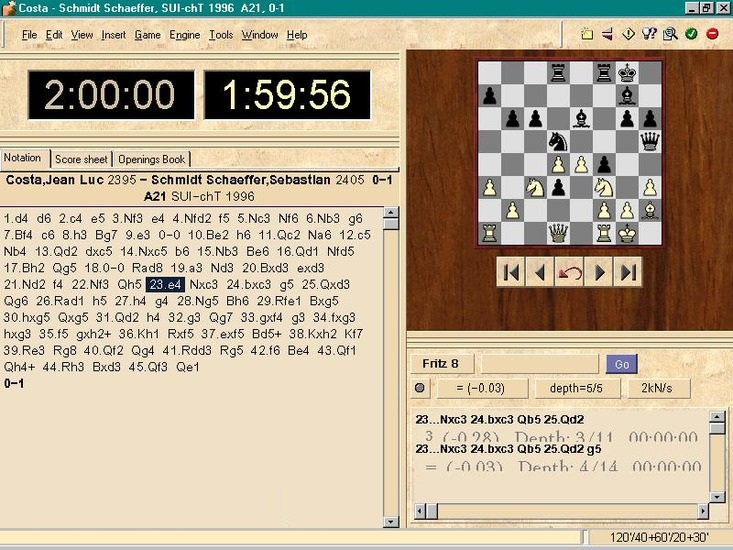Click the magnifying glass search icon

670,34
